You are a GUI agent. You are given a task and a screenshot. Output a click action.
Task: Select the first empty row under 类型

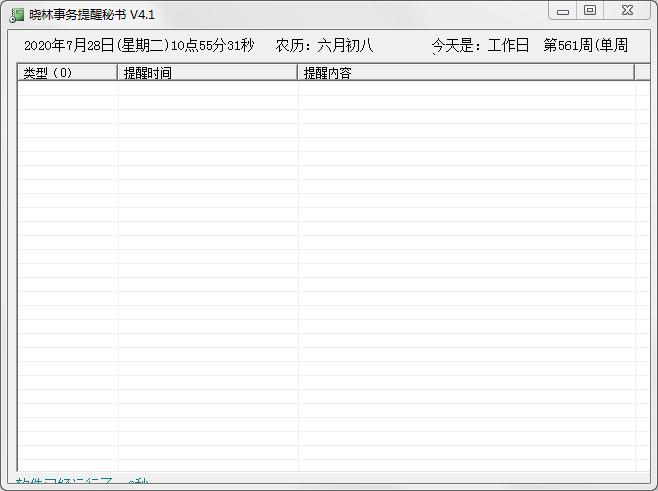tap(68, 88)
